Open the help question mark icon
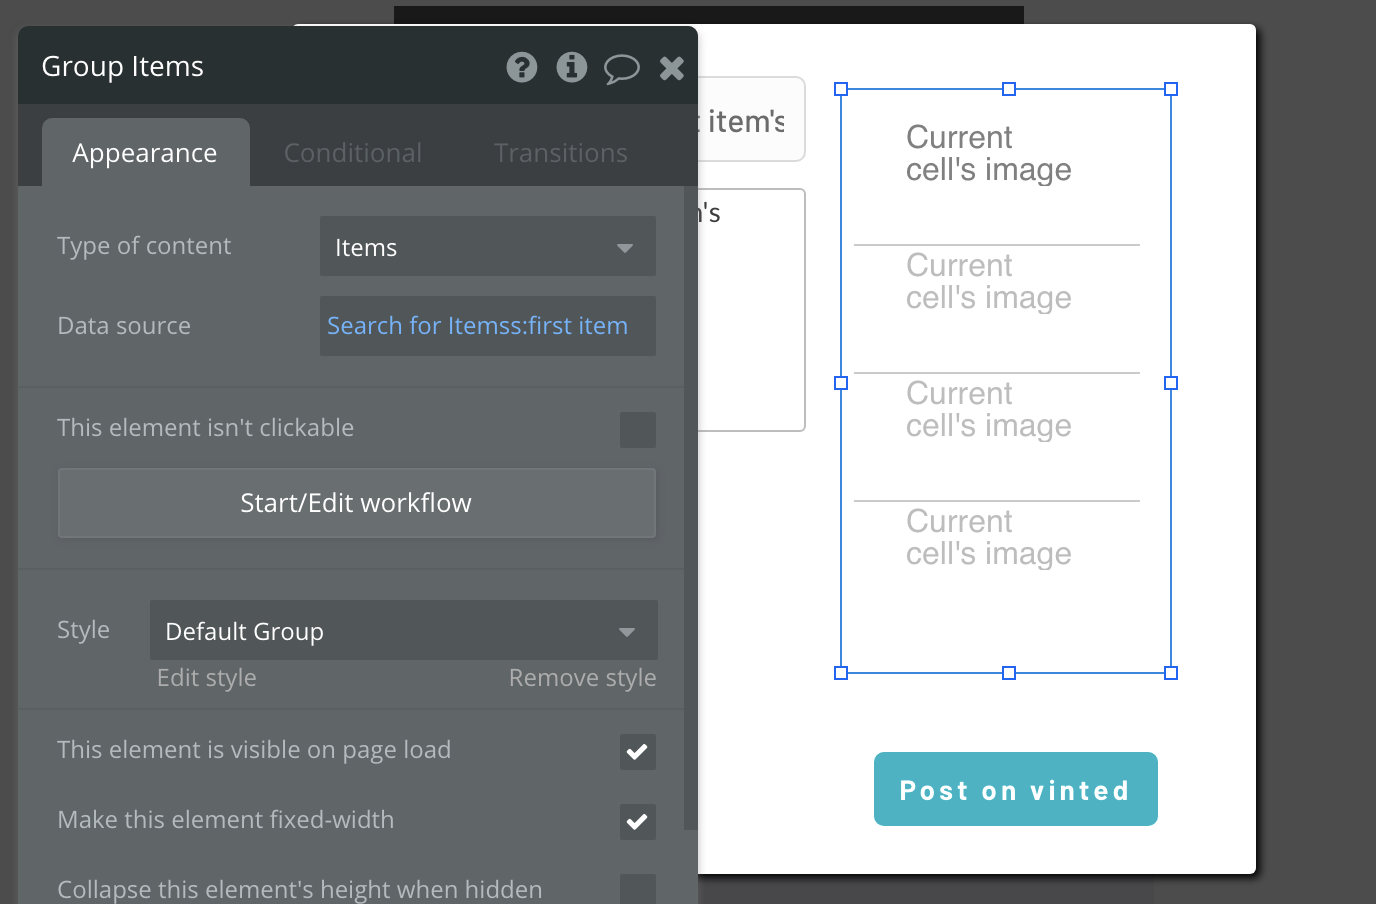Image resolution: width=1376 pixels, height=904 pixels. click(522, 67)
